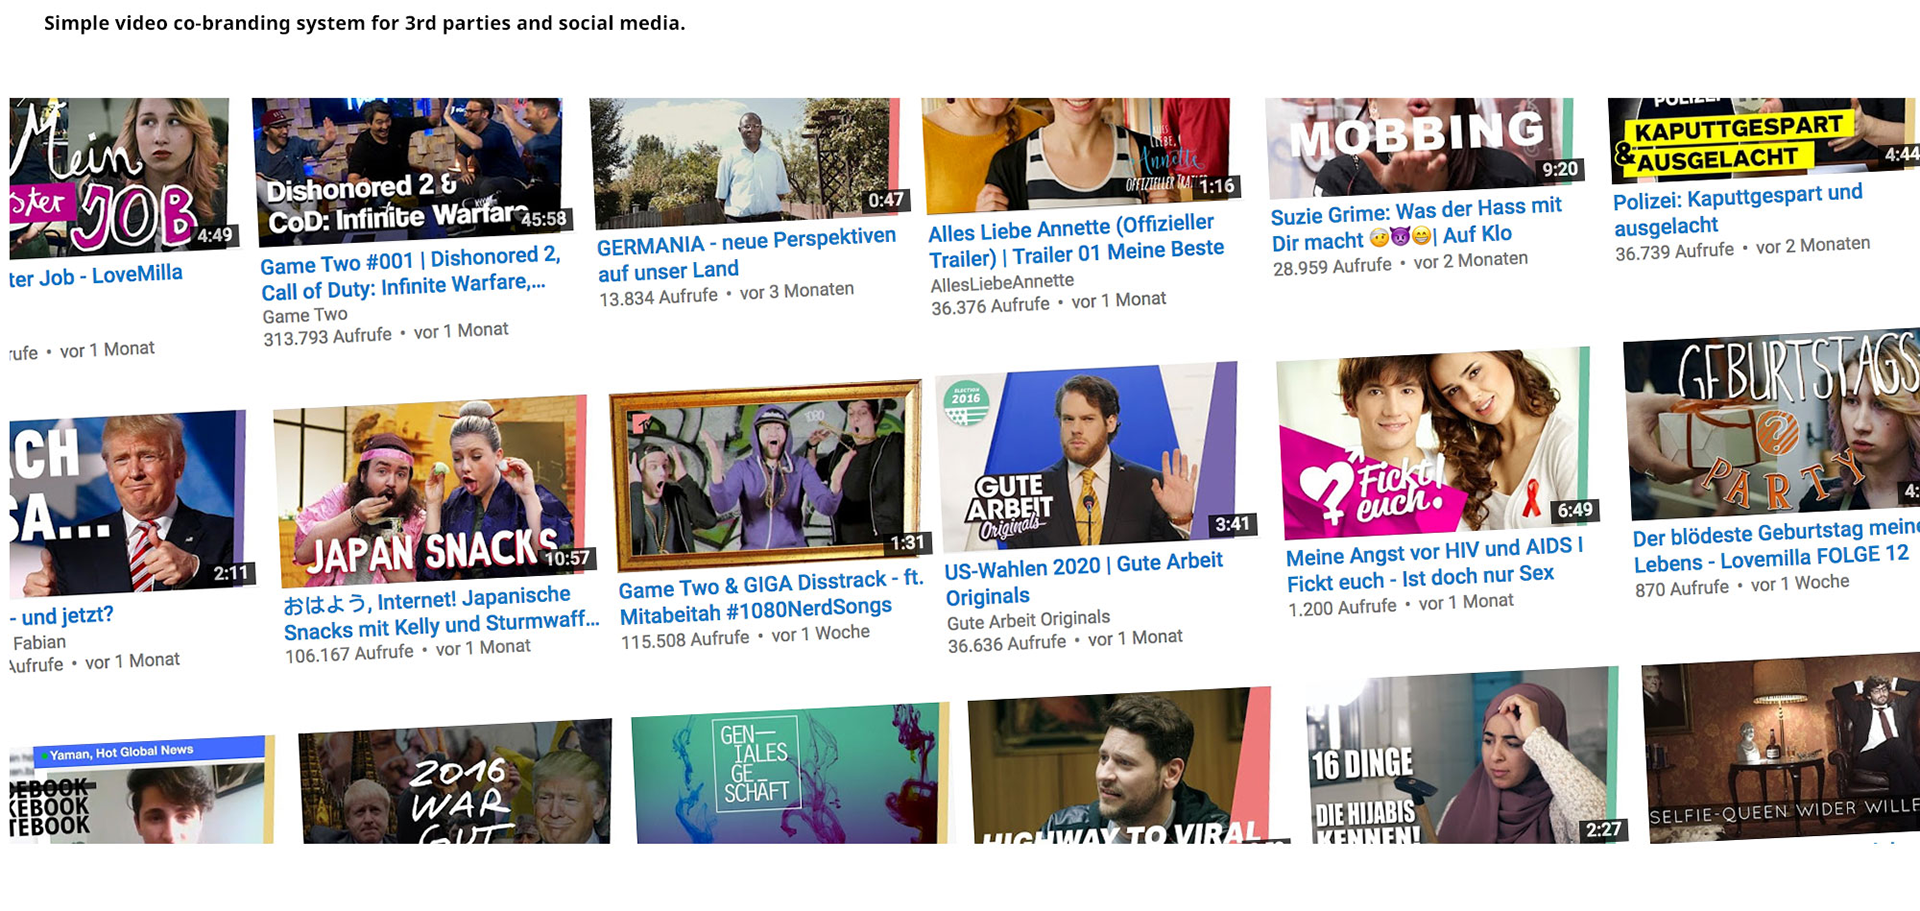The width and height of the screenshot is (1920, 911).
Task: Click the 6:49 duration badge
Action: [1575, 510]
